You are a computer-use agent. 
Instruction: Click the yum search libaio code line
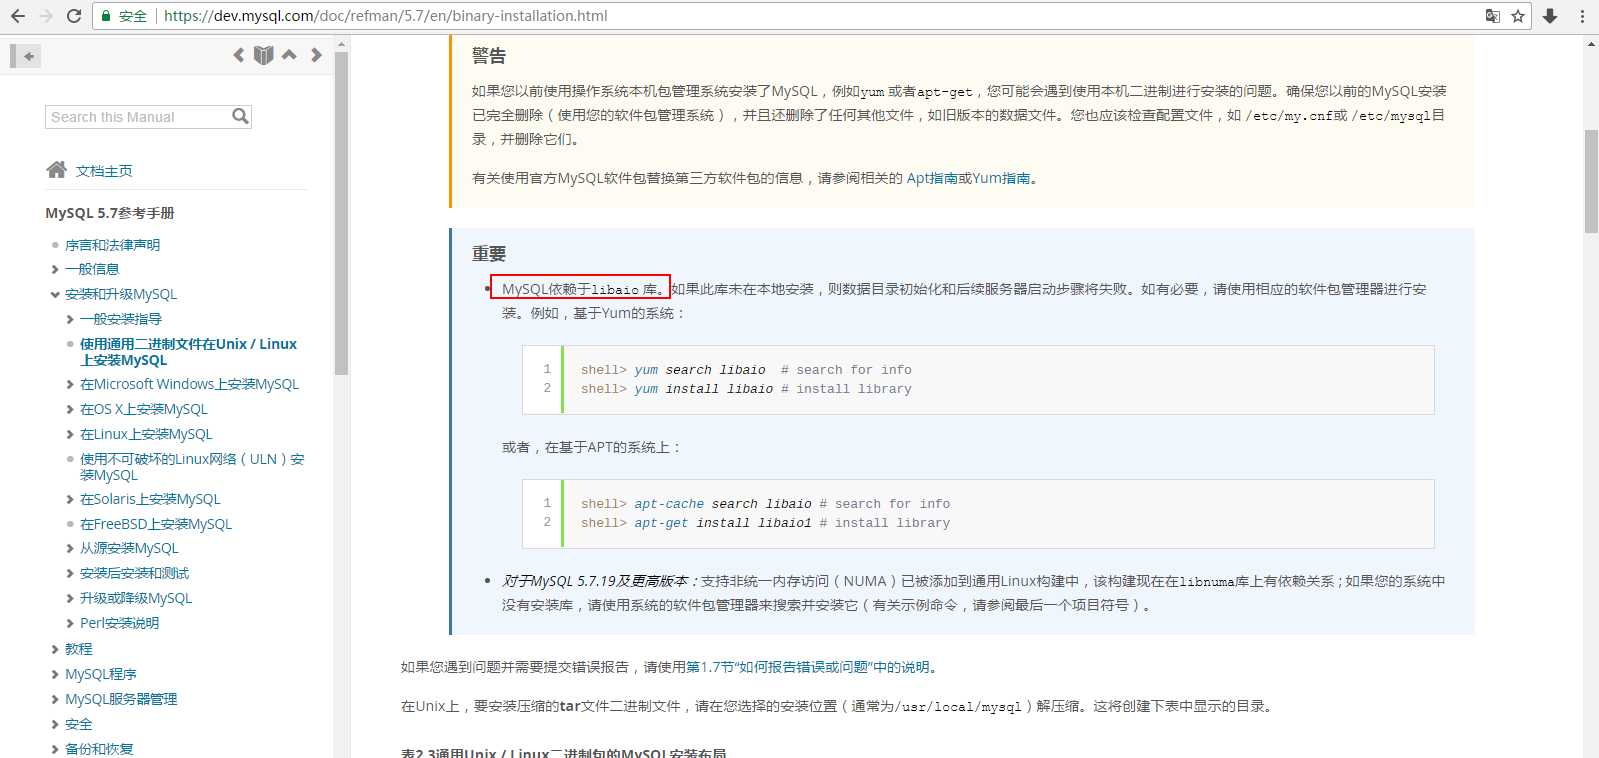(746, 370)
